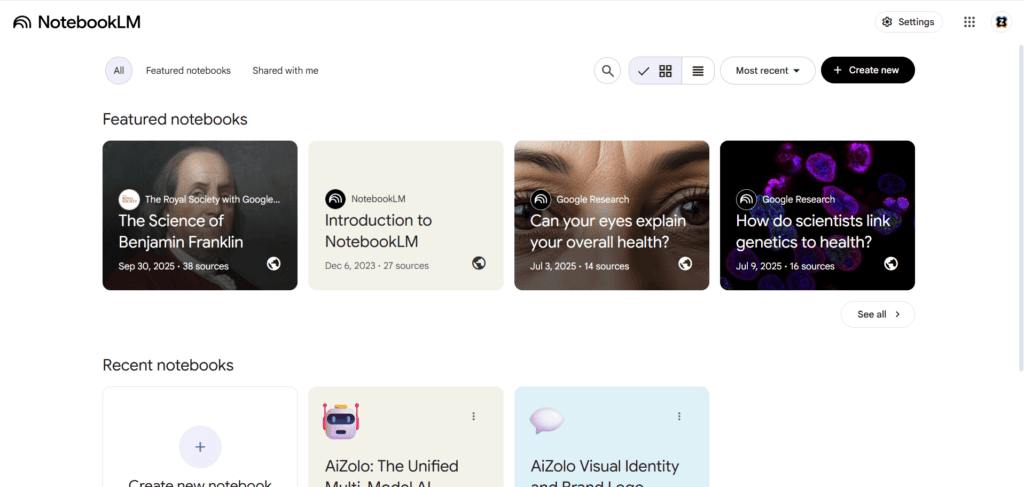Click globe icon on Benjamin Franklin card
Image resolution: width=1024 pixels, height=487 pixels.
tap(274, 264)
